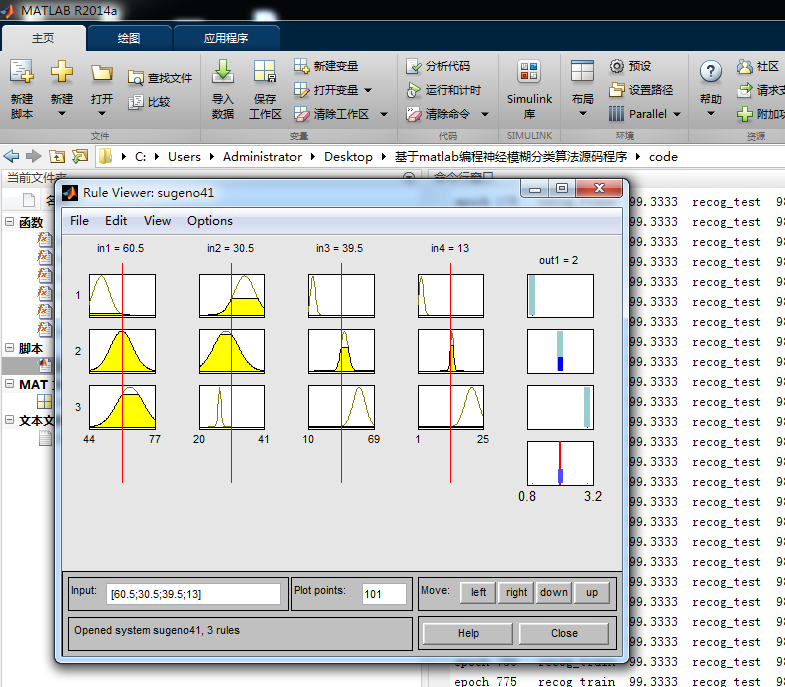
Task: Click the Import Data (导入数据) icon
Action: click(x=223, y=71)
